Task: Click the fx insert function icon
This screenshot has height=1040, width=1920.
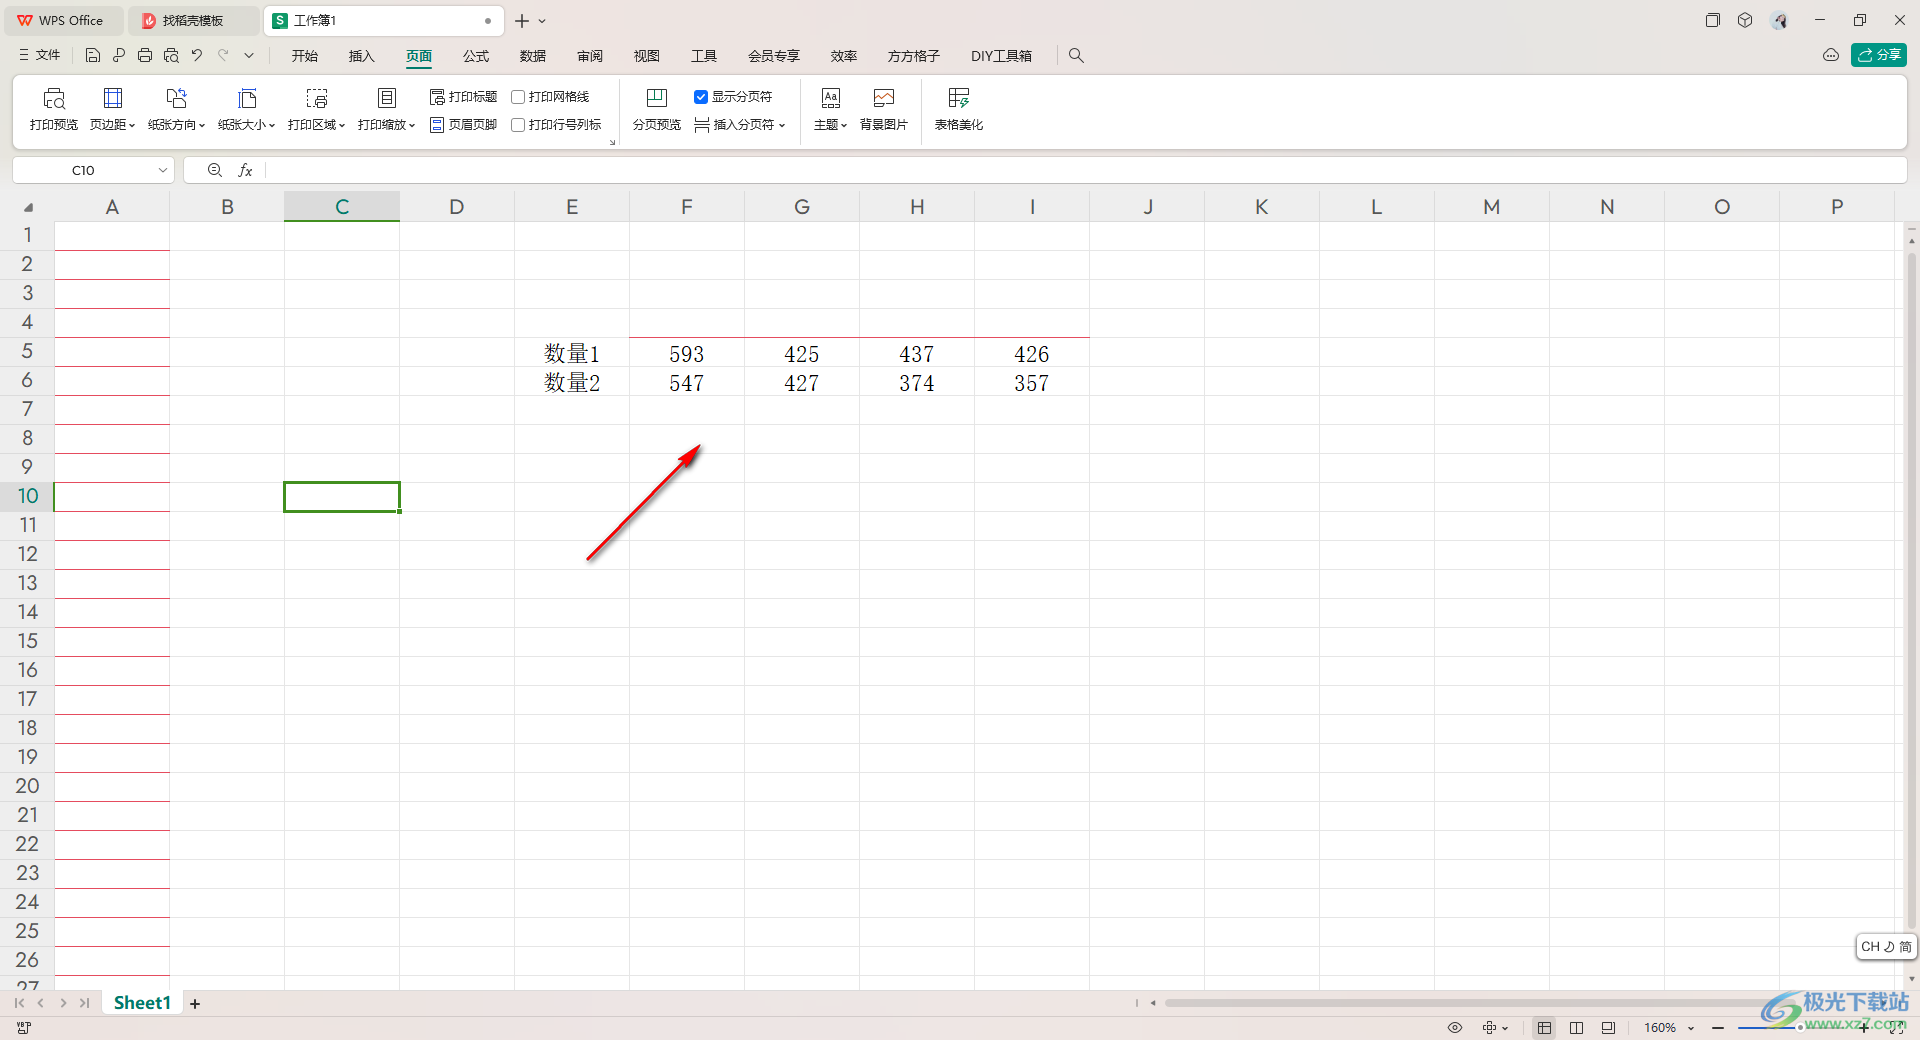Action: pos(245,170)
